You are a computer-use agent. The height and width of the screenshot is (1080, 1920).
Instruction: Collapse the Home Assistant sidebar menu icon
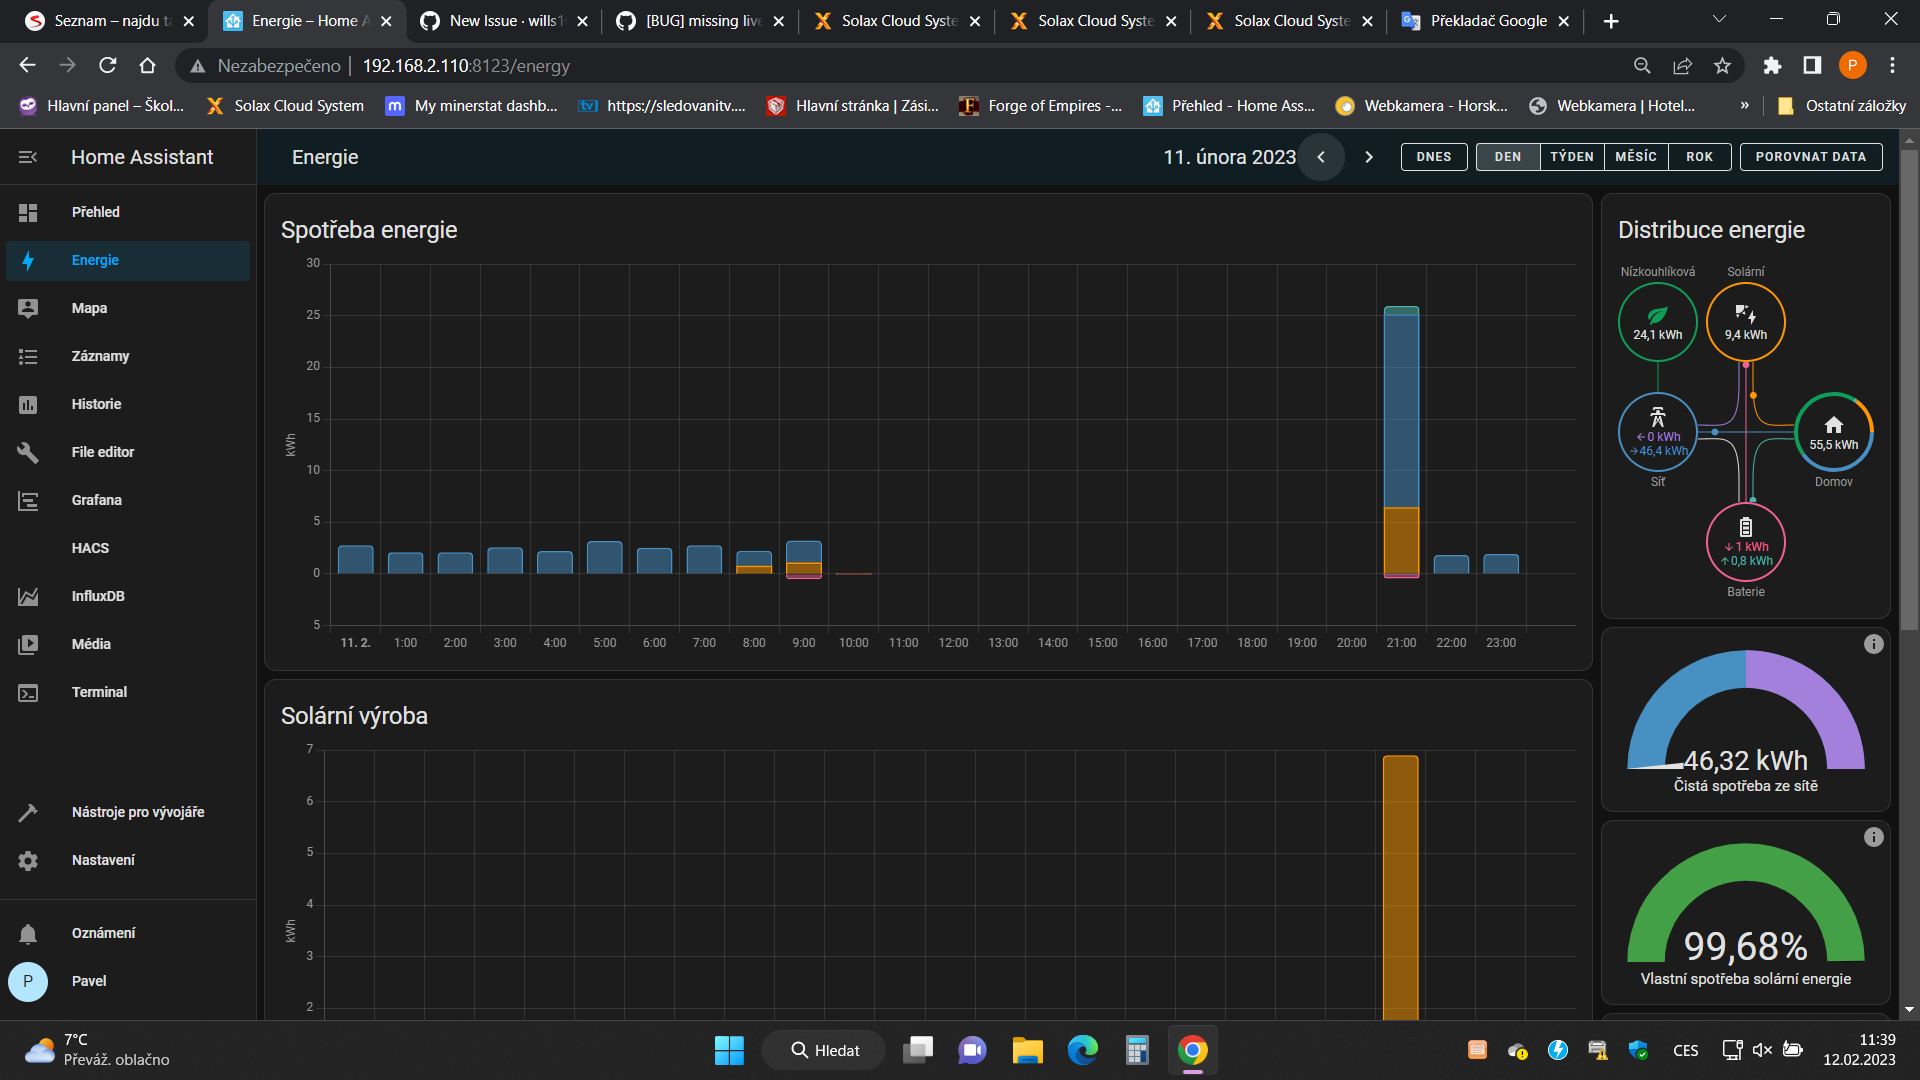pos(28,157)
